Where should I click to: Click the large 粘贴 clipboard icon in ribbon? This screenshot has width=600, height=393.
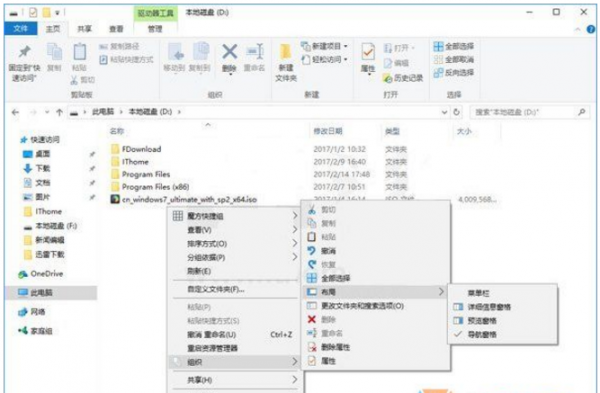[x=80, y=52]
